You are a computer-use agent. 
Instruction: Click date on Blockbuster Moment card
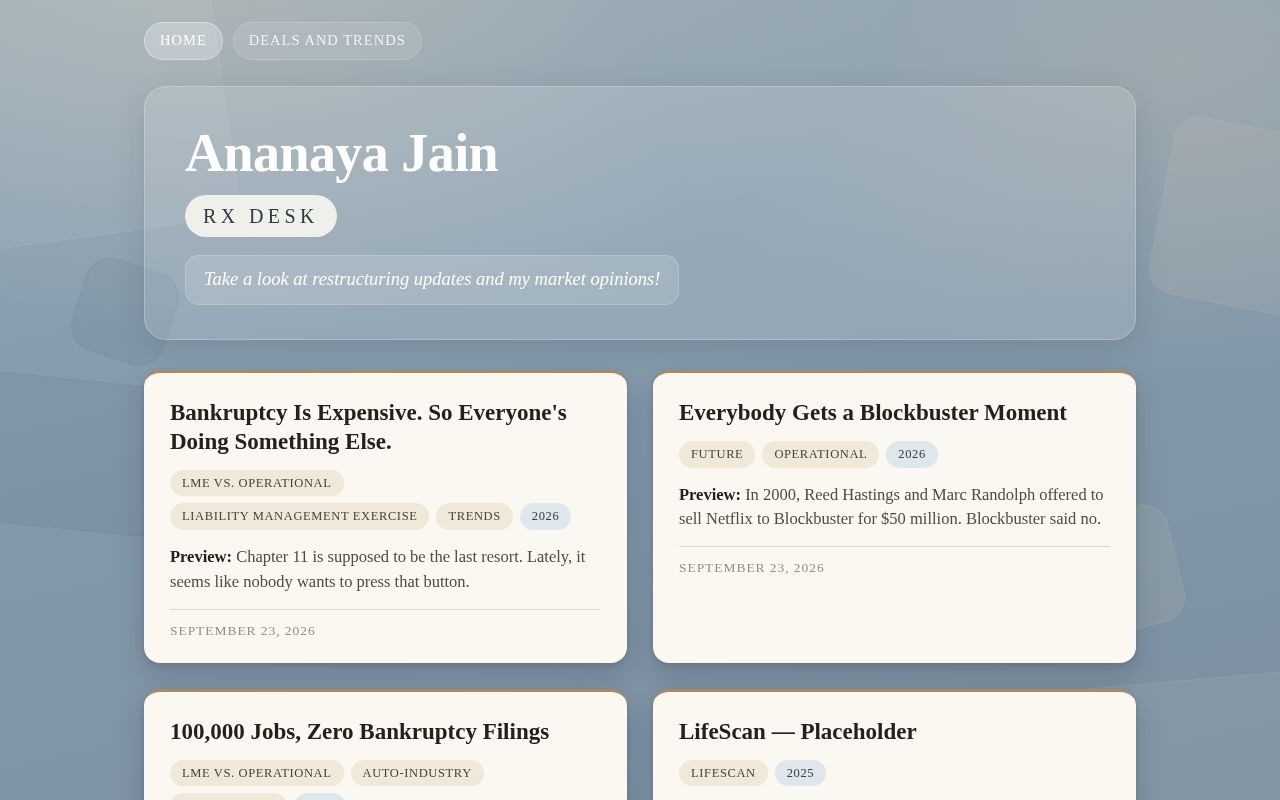tap(752, 568)
